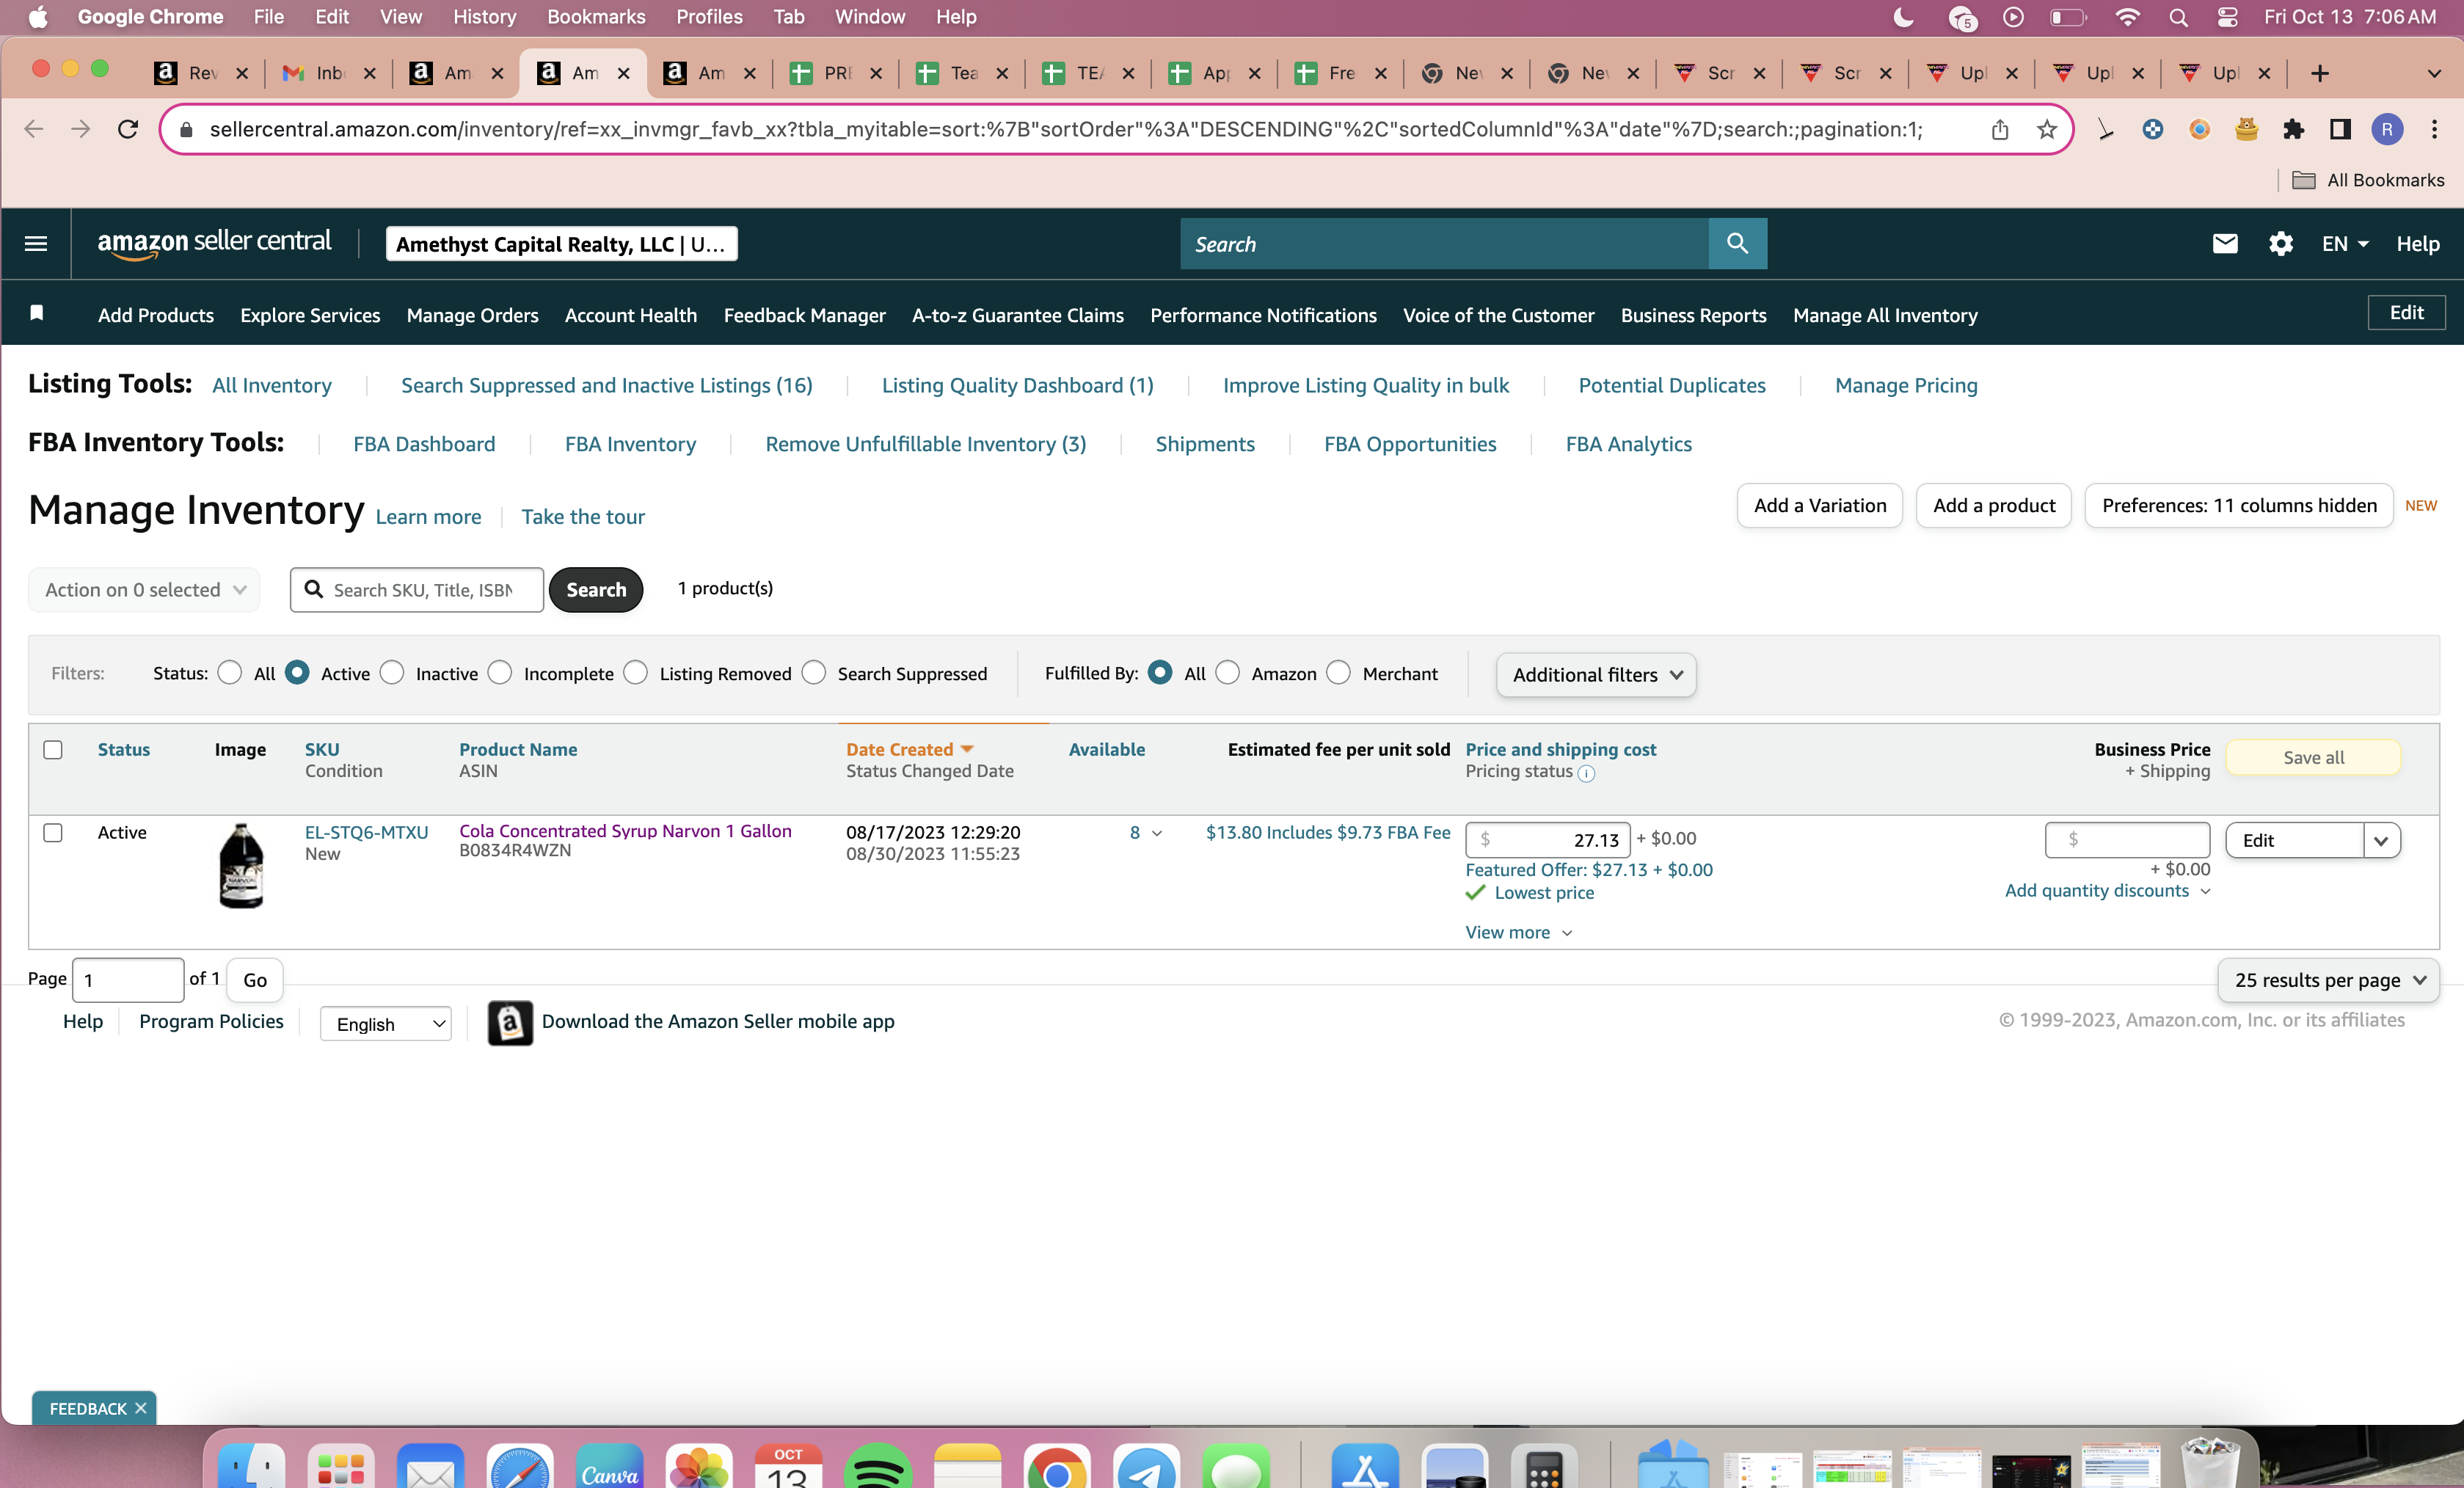2464x1488 pixels.
Task: Open the Edit button's dropdown arrow
Action: pyautogui.click(x=2381, y=841)
